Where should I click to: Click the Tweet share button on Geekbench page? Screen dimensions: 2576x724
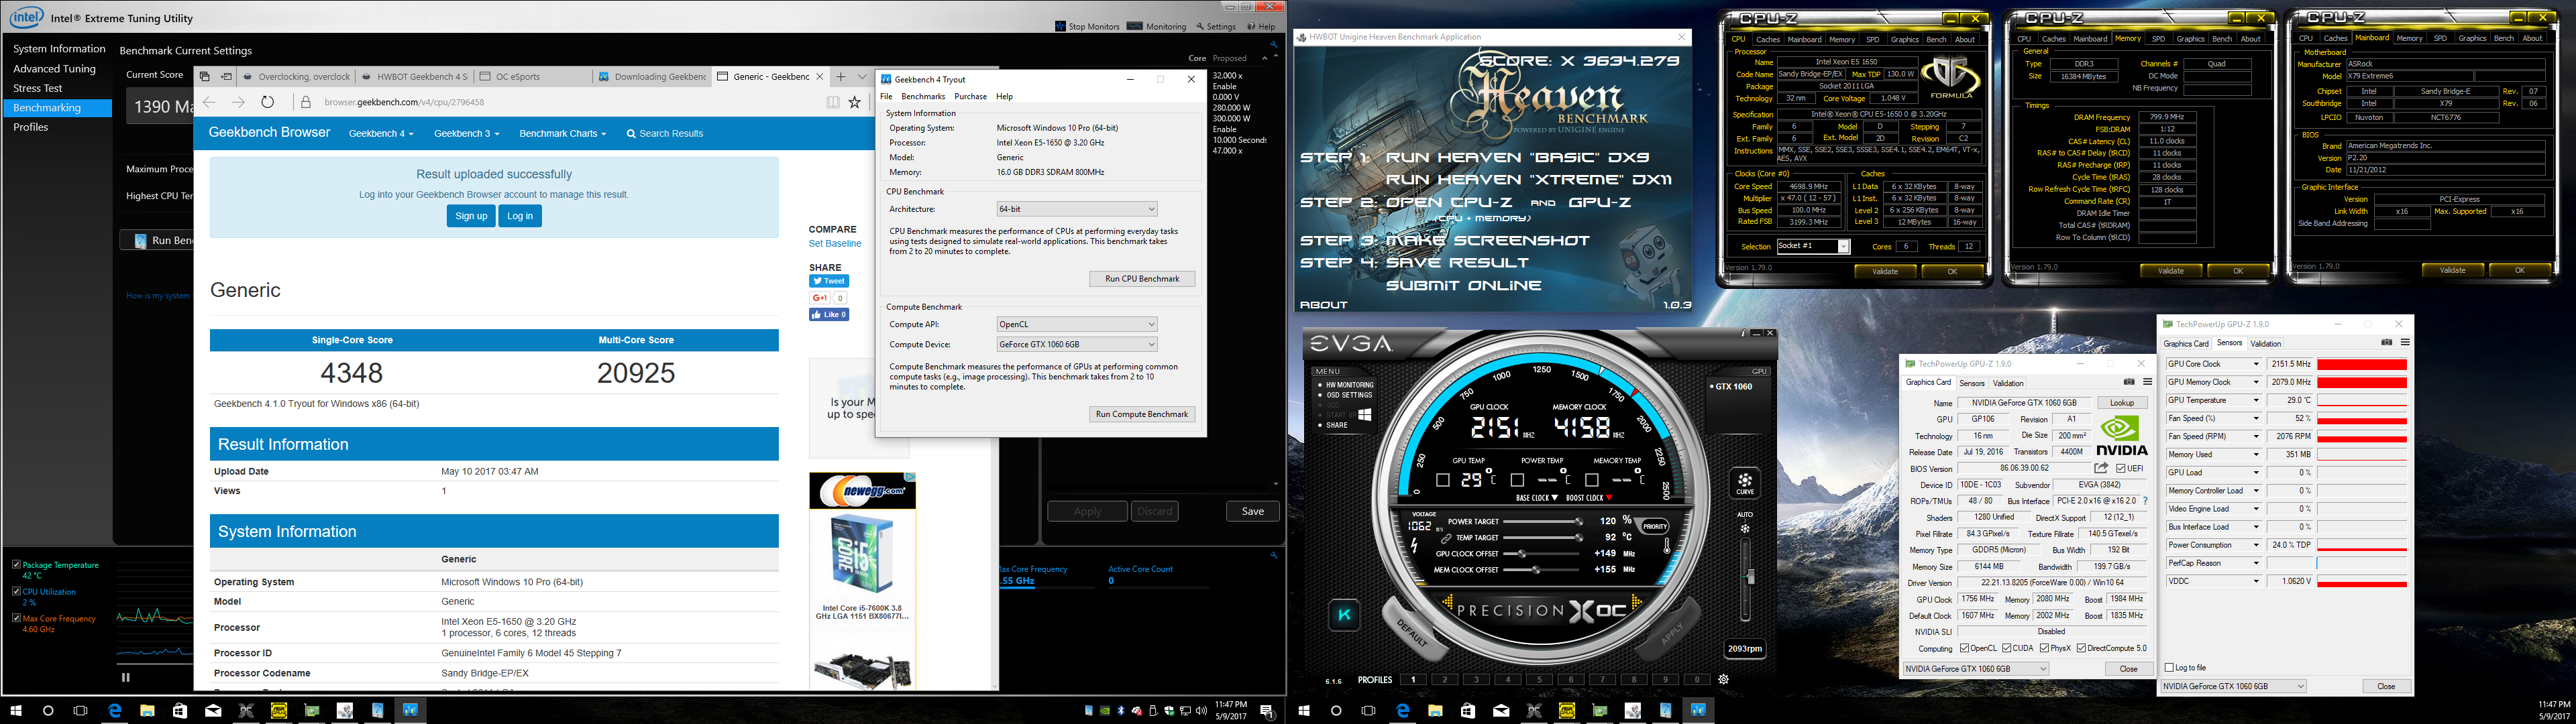(829, 281)
